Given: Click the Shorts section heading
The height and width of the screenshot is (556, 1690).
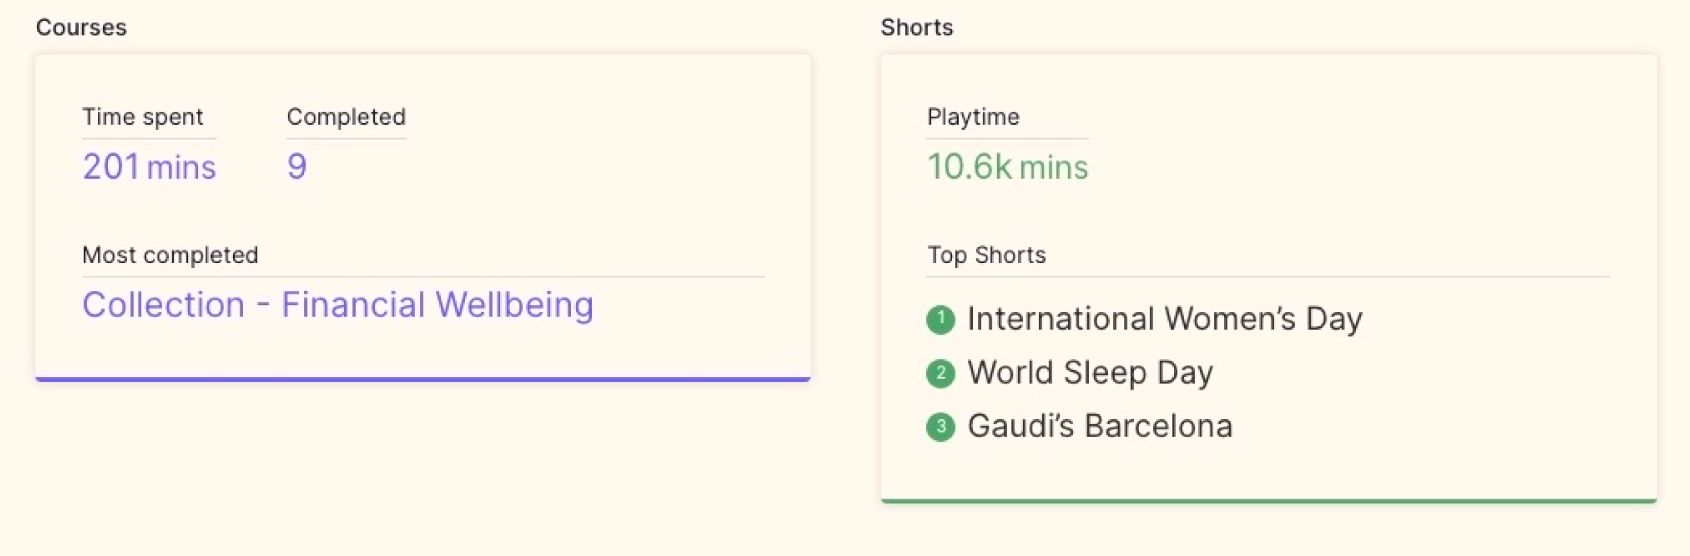Looking at the screenshot, I should 916,28.
